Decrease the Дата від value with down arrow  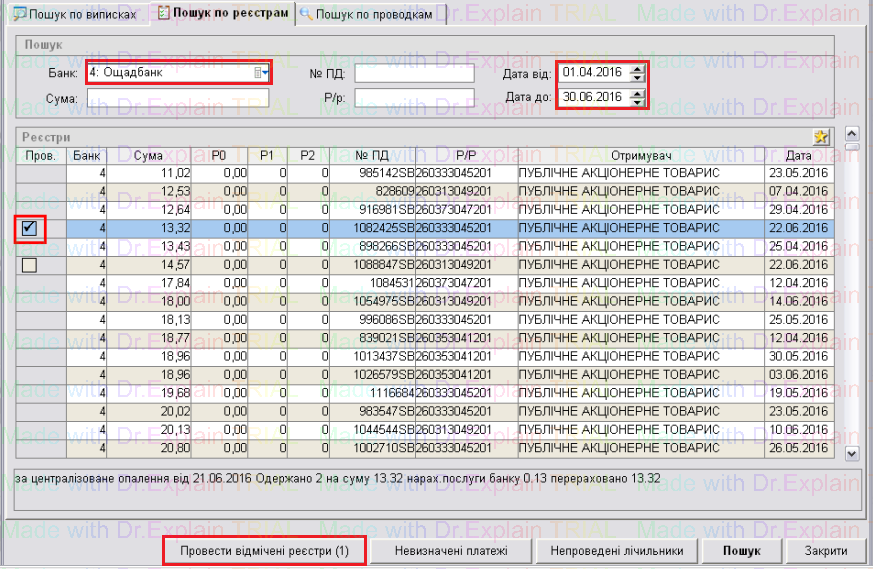pyautogui.click(x=639, y=77)
